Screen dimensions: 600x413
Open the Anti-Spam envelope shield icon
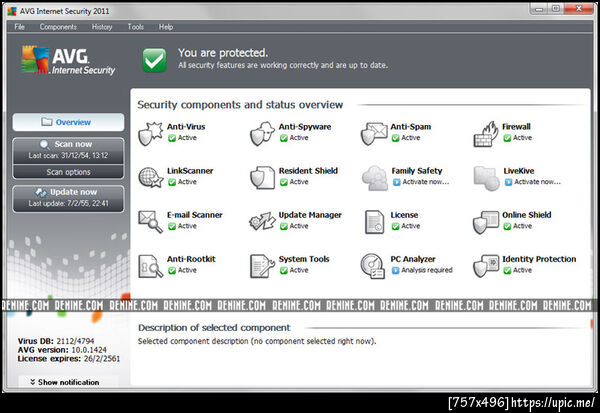pos(374,134)
